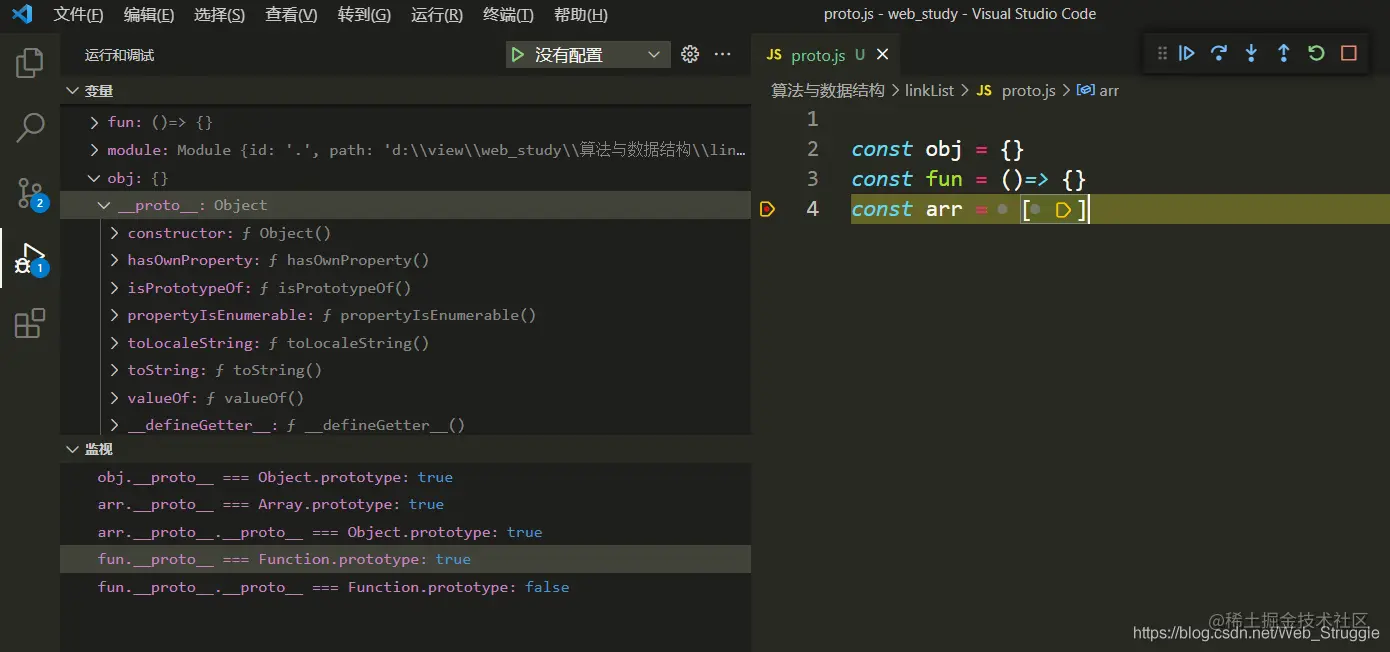Open the 选择(S) menu
1390x652 pixels.
click(219, 15)
